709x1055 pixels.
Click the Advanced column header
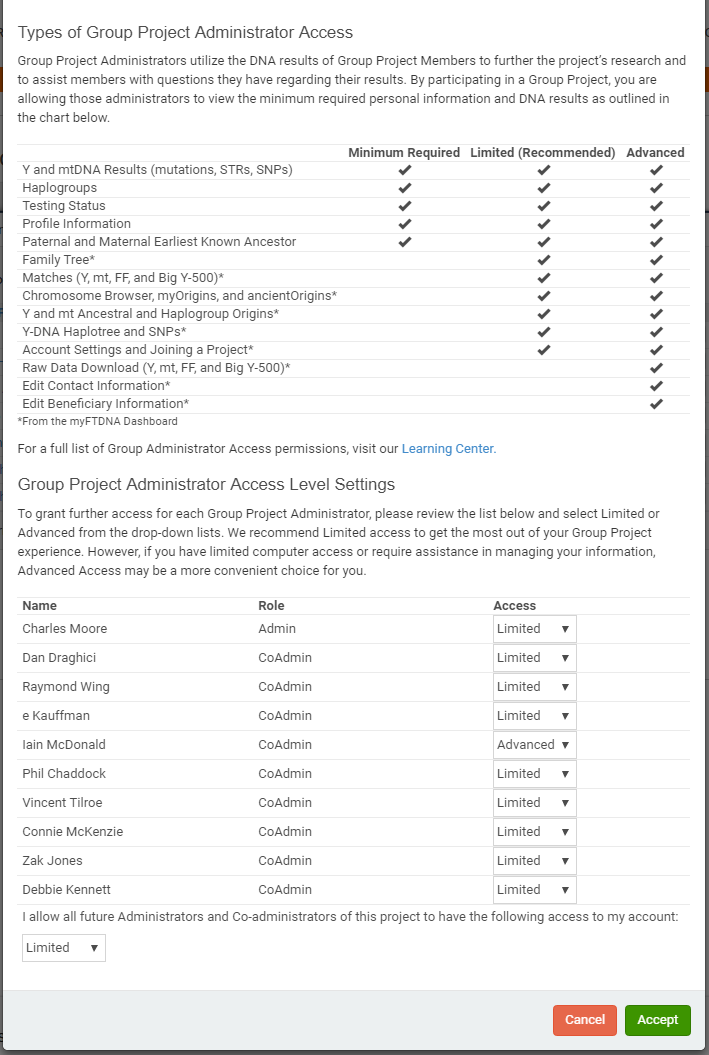click(655, 153)
